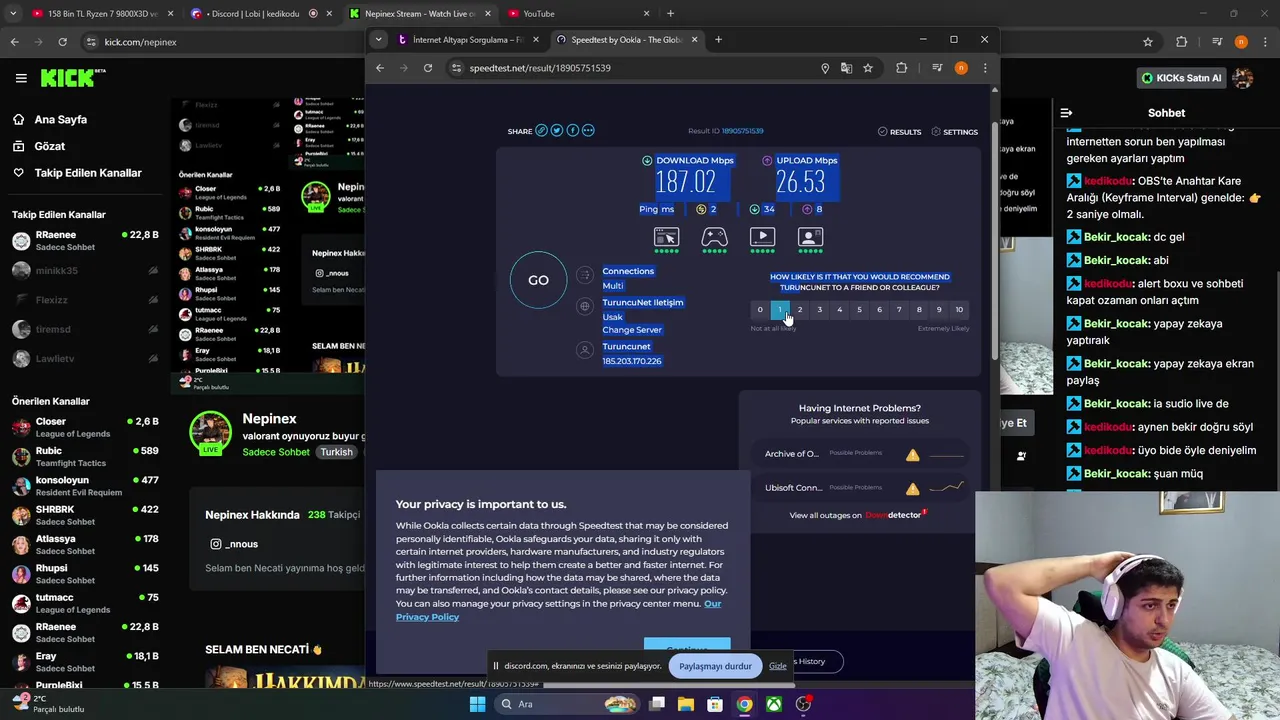Select rating 3 in the recommend survey
The image size is (1280, 720).
[820, 310]
